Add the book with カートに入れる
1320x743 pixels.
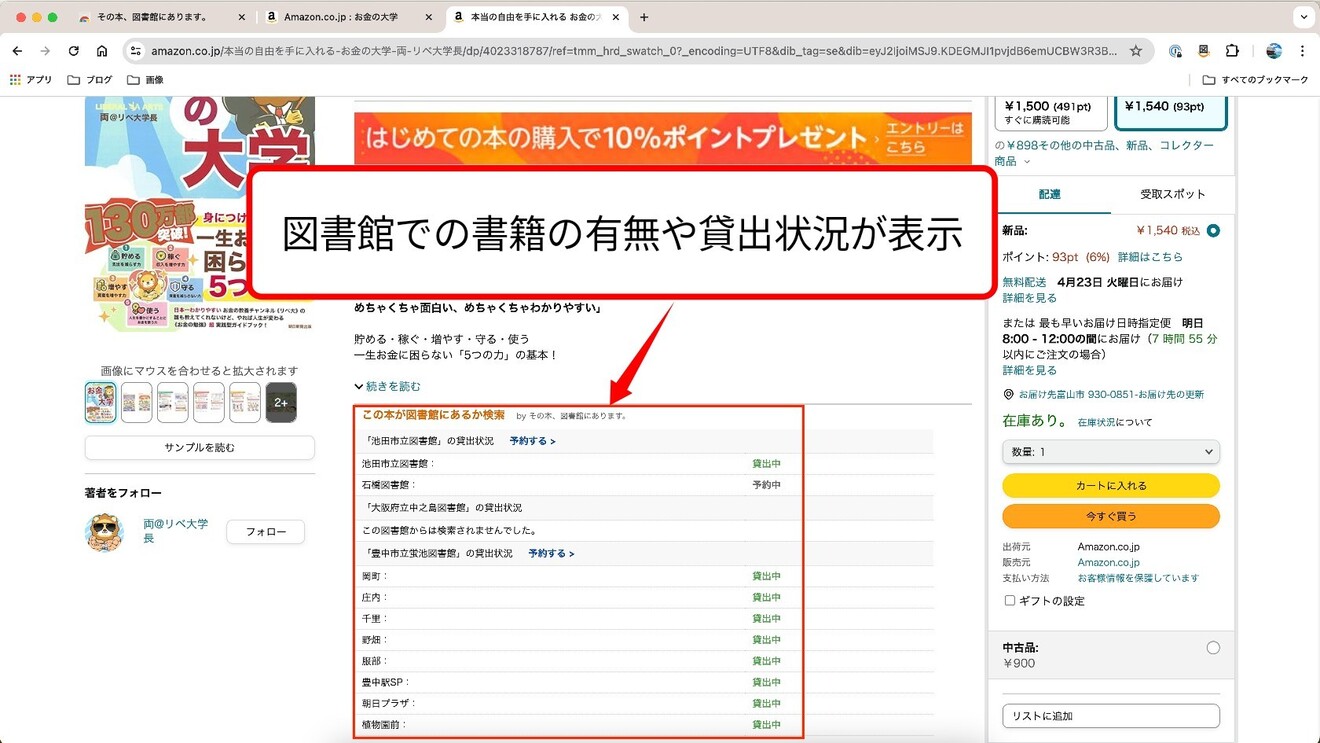(1111, 485)
